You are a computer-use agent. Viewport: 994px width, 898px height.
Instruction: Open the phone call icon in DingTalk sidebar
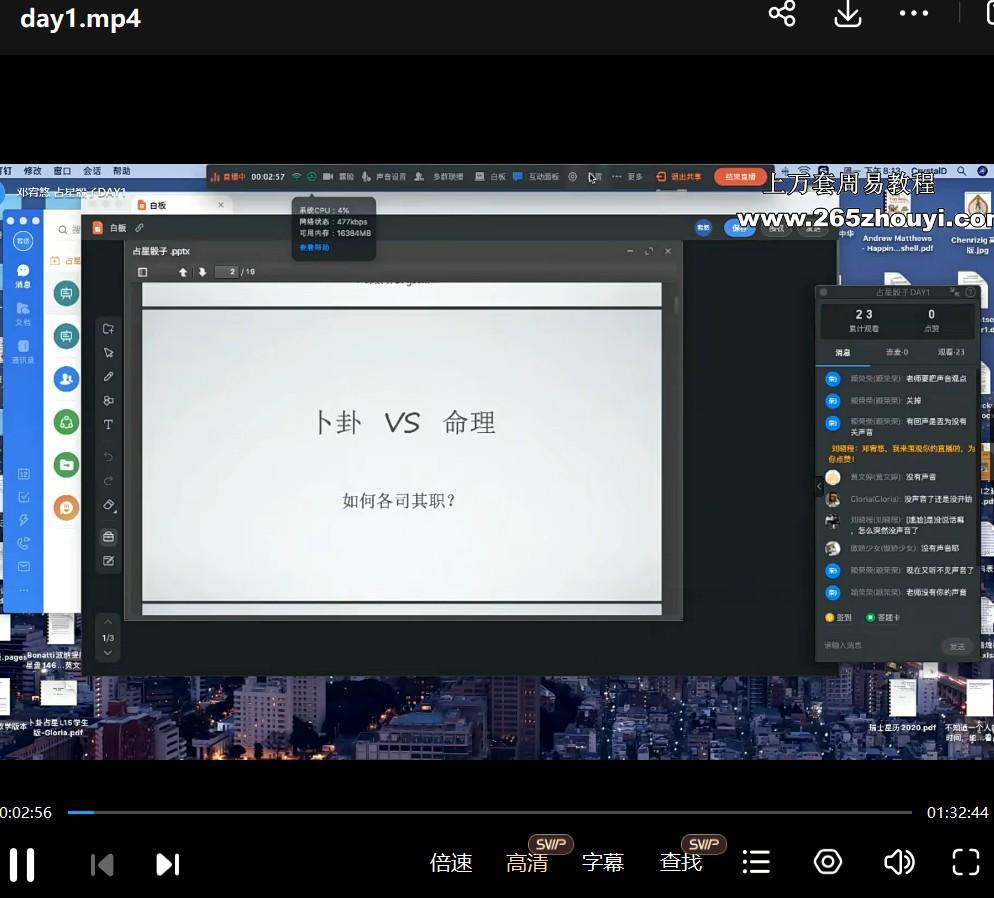23,543
